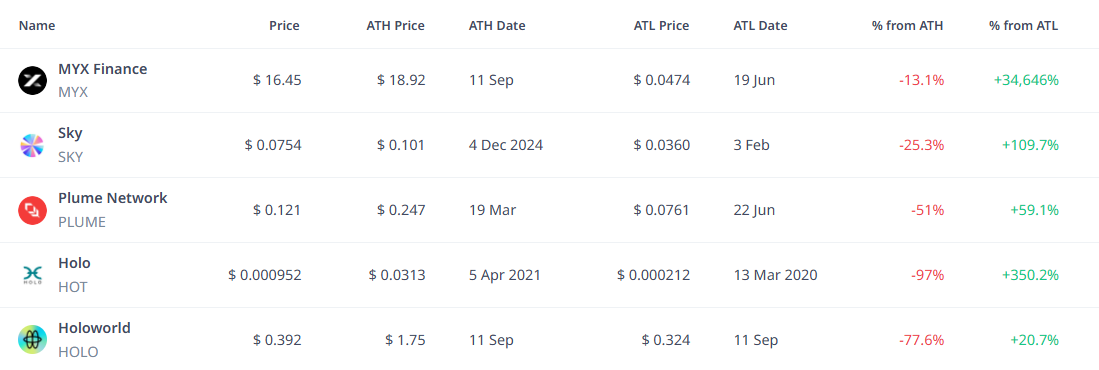The height and width of the screenshot is (370, 1099).
Task: Select MYX Finance's +34,646% value
Action: [1026, 81]
